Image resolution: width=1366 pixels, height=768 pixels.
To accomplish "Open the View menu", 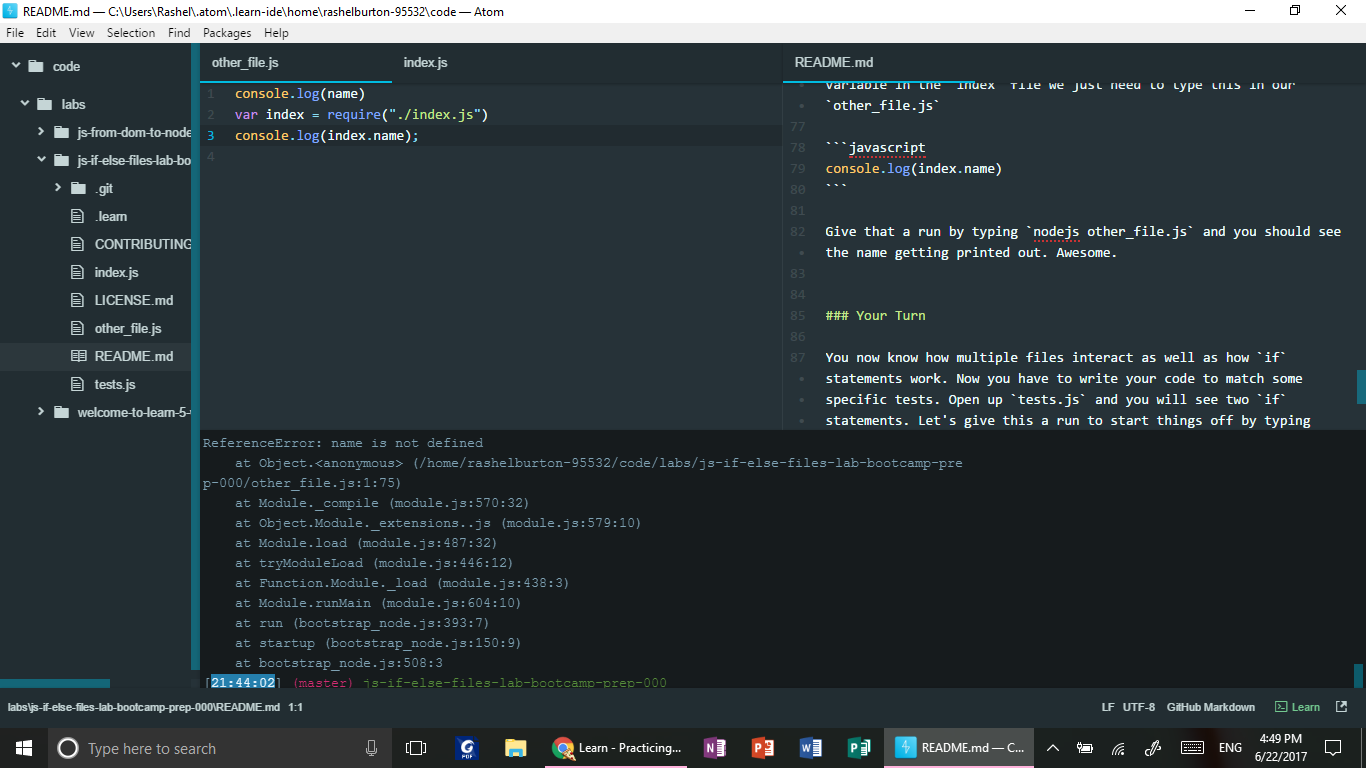I will pyautogui.click(x=82, y=33).
